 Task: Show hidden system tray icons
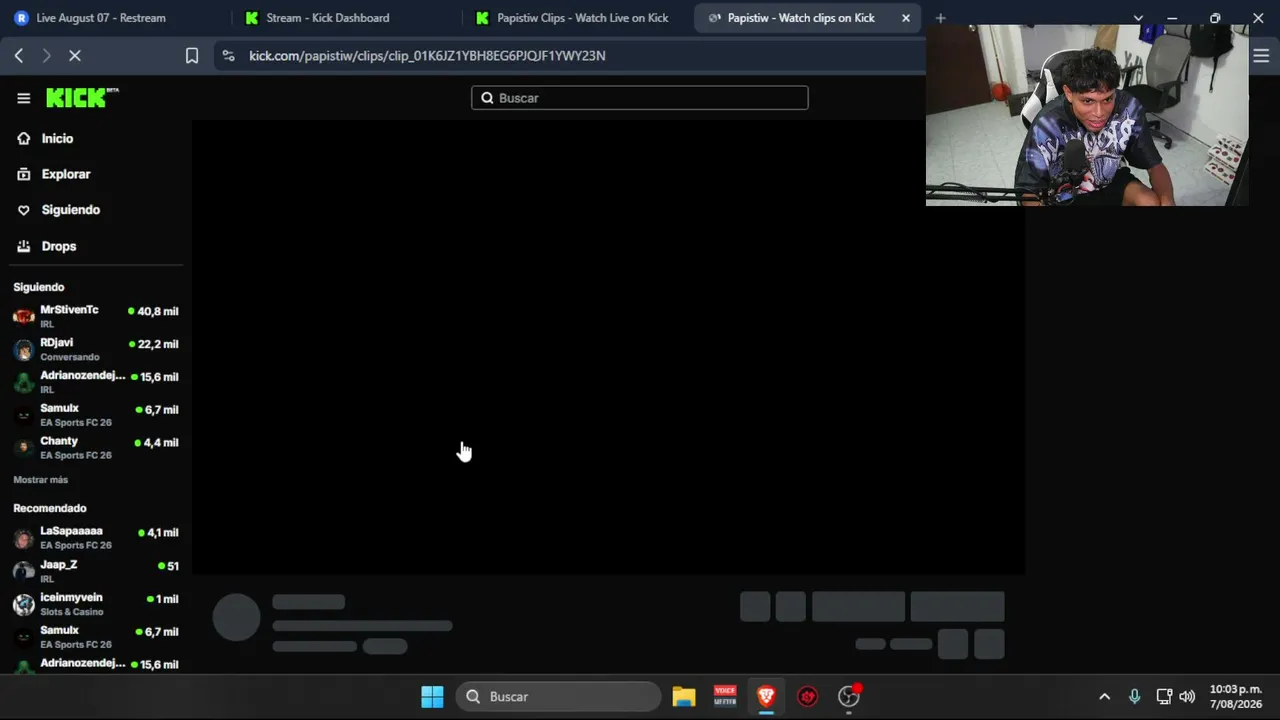pos(1104,697)
